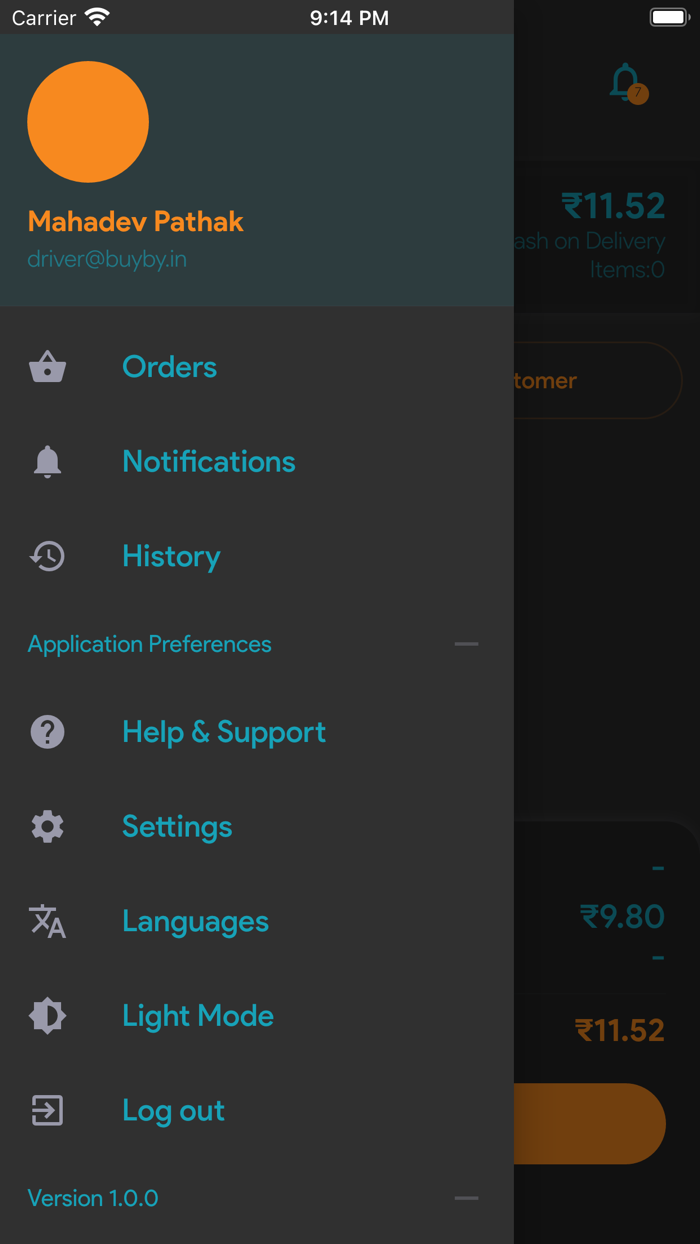Viewport: 700px width, 1244px height.
Task: Click the History clock icon
Action: point(47,556)
